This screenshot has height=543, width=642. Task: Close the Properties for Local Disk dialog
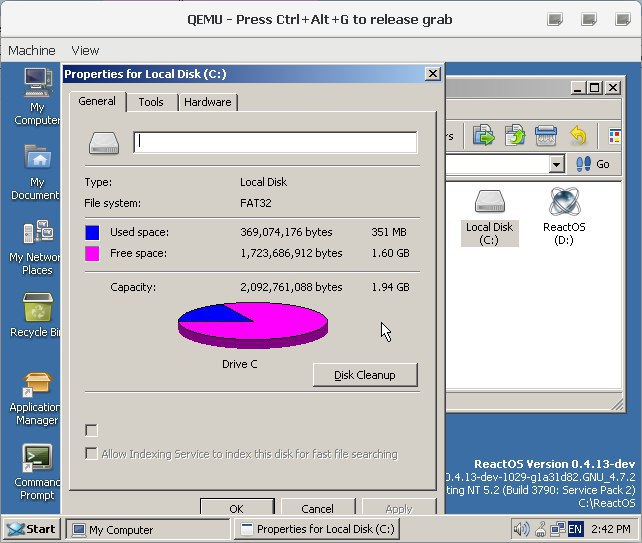(x=432, y=74)
